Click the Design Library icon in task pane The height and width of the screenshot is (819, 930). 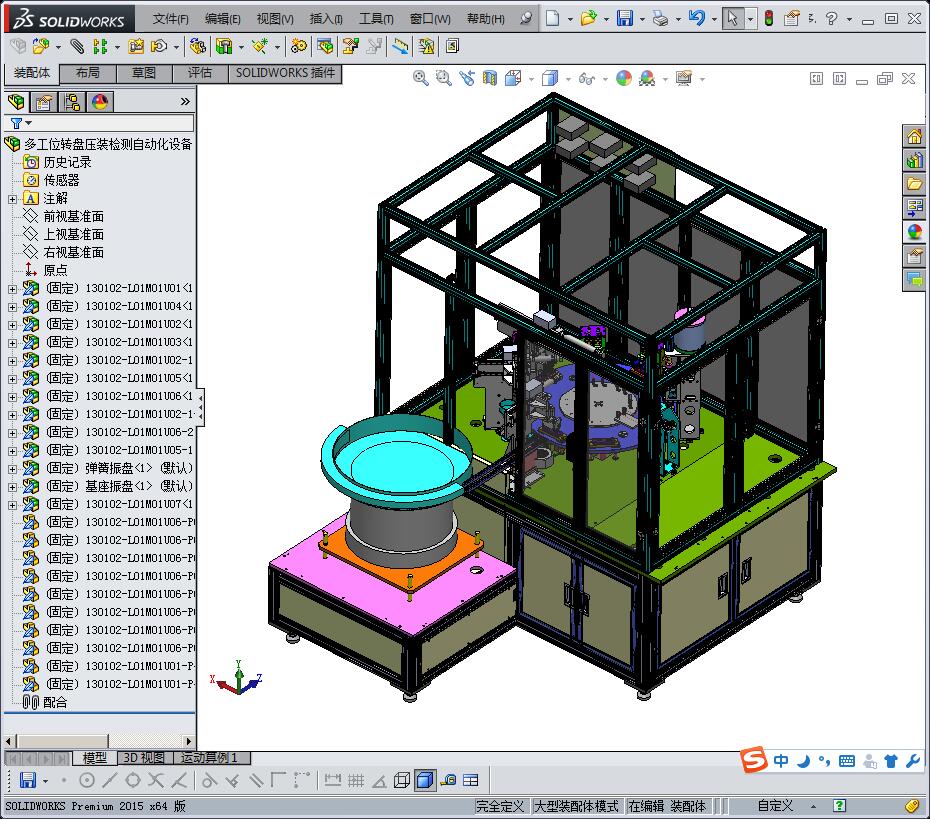click(914, 160)
